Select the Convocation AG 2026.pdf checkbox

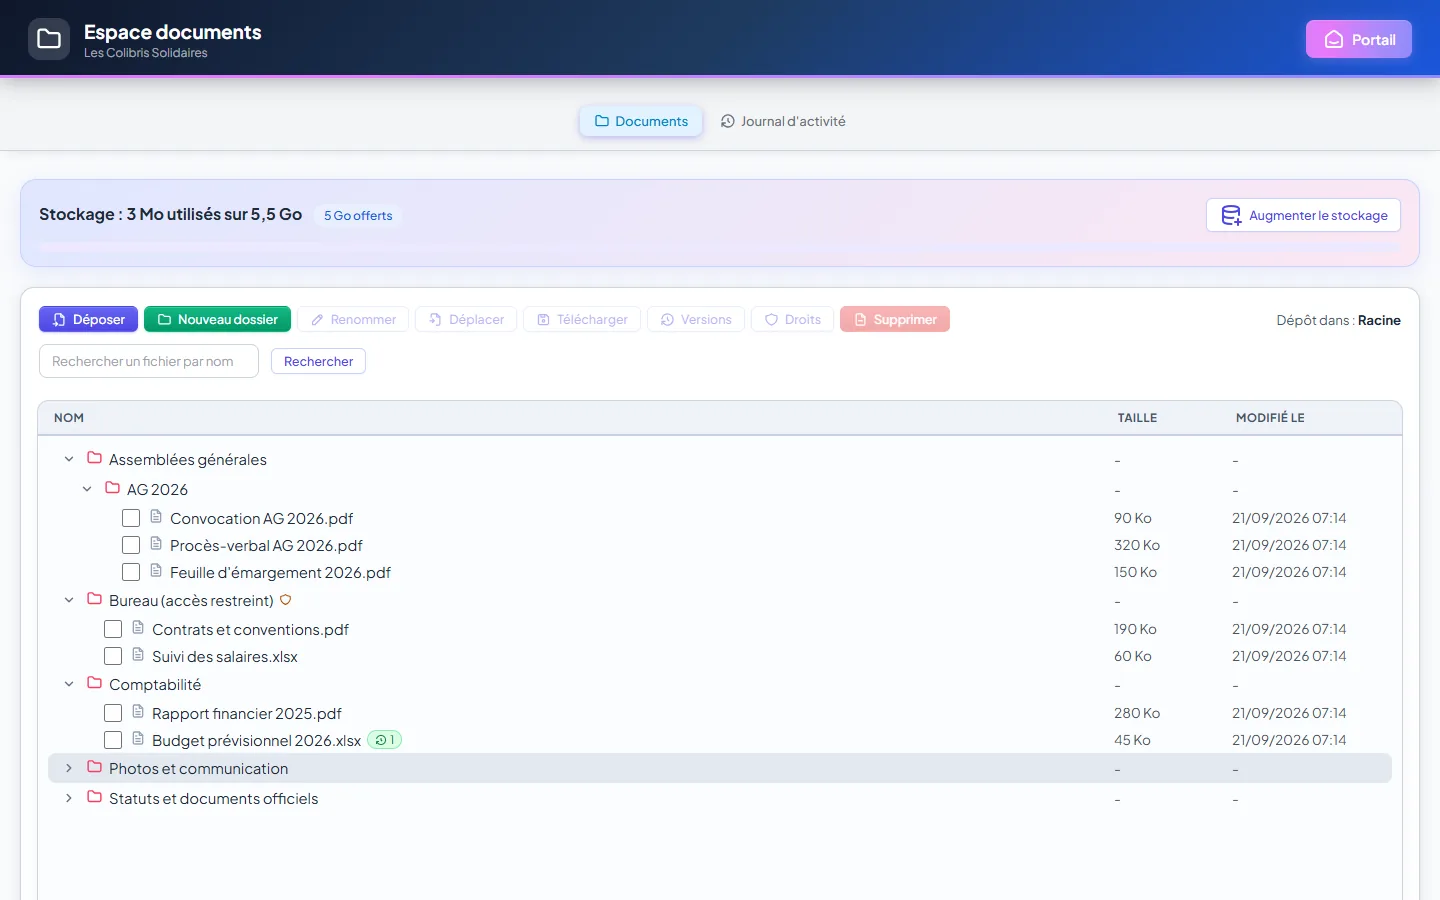(x=131, y=518)
